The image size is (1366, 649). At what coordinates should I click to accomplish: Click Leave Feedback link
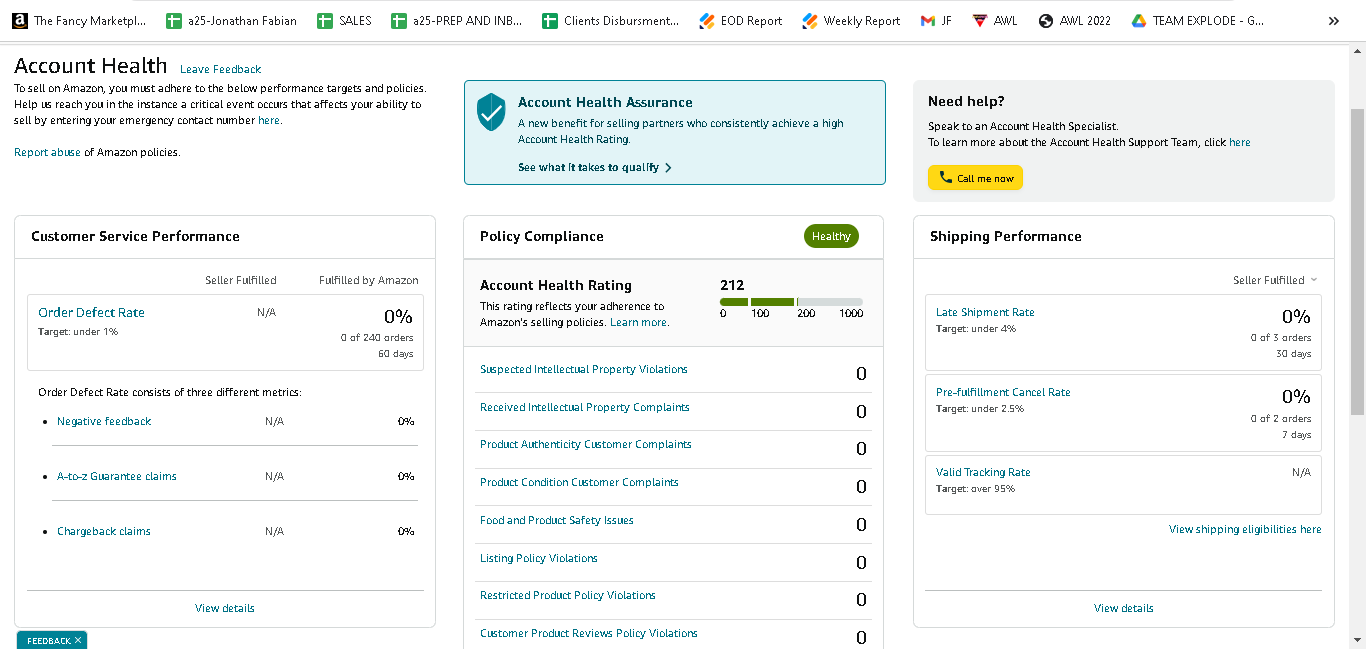pyautogui.click(x=220, y=69)
